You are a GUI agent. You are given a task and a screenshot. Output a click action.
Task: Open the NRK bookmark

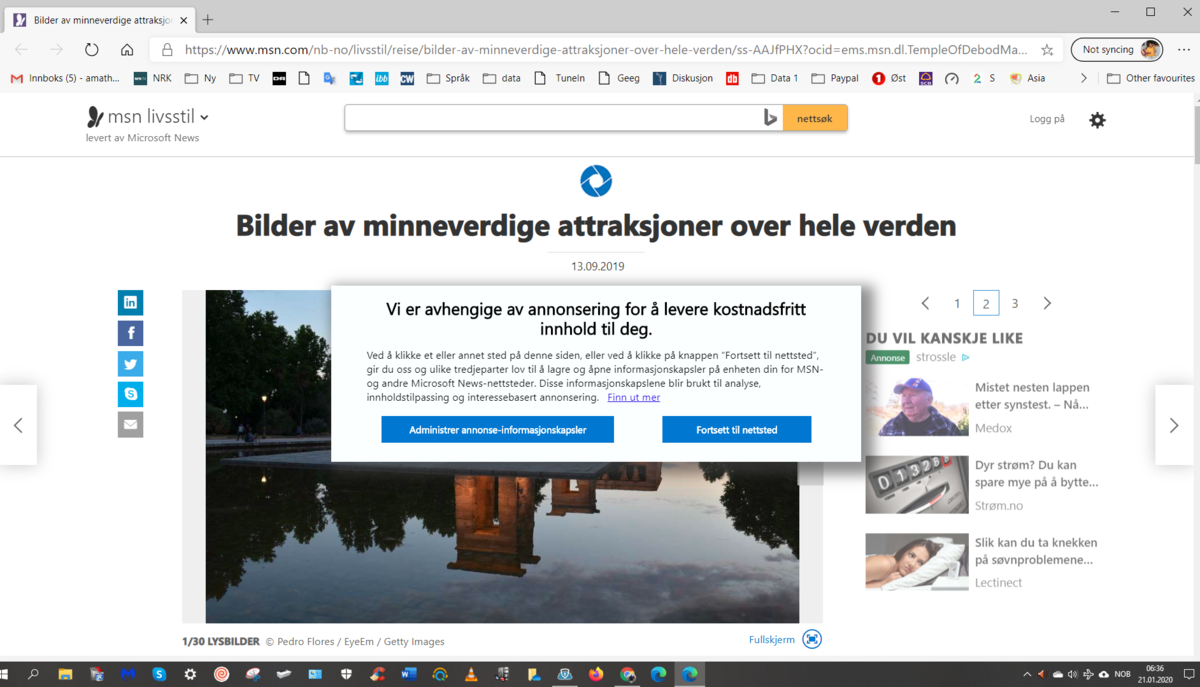pyautogui.click(x=153, y=78)
